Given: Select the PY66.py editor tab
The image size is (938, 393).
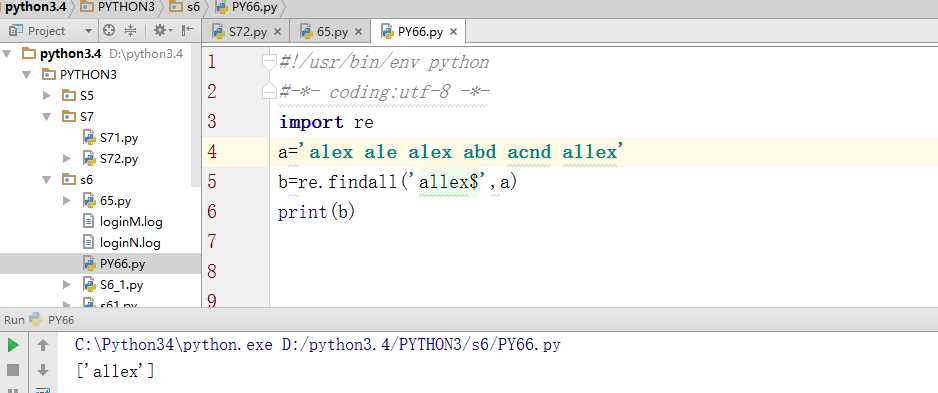Looking at the screenshot, I should point(419,32).
